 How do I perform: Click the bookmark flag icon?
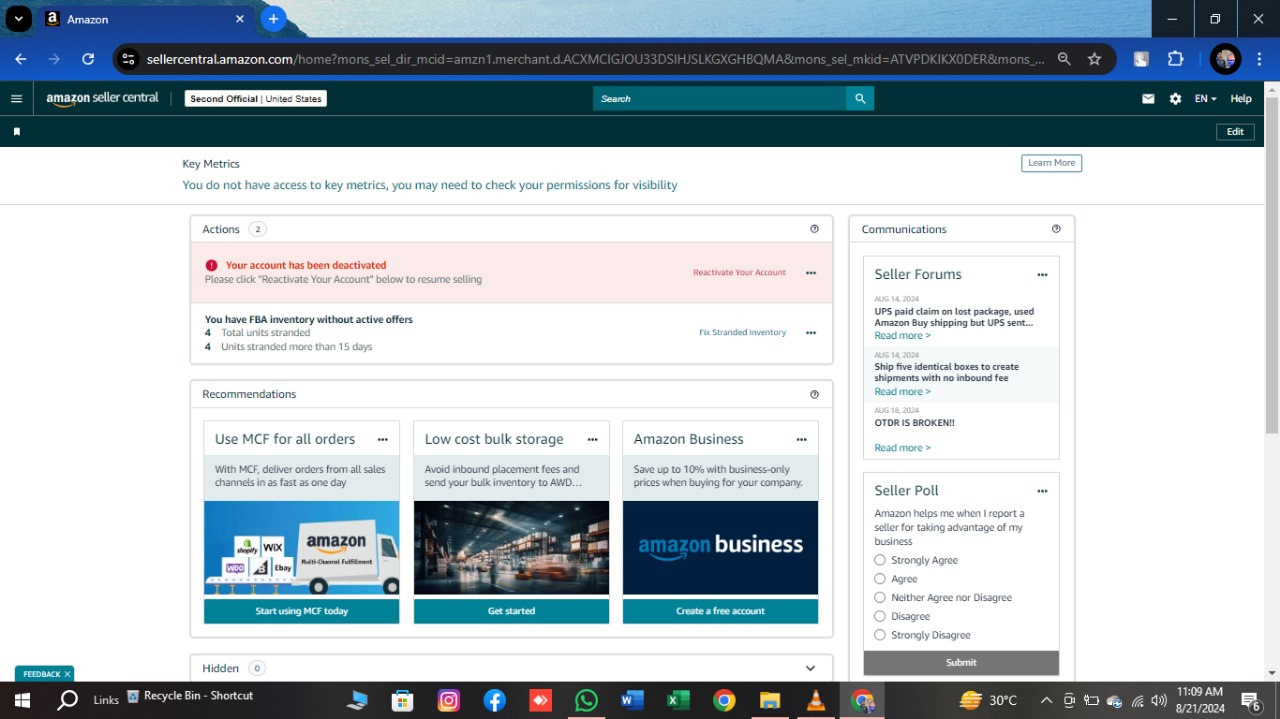(x=16, y=132)
